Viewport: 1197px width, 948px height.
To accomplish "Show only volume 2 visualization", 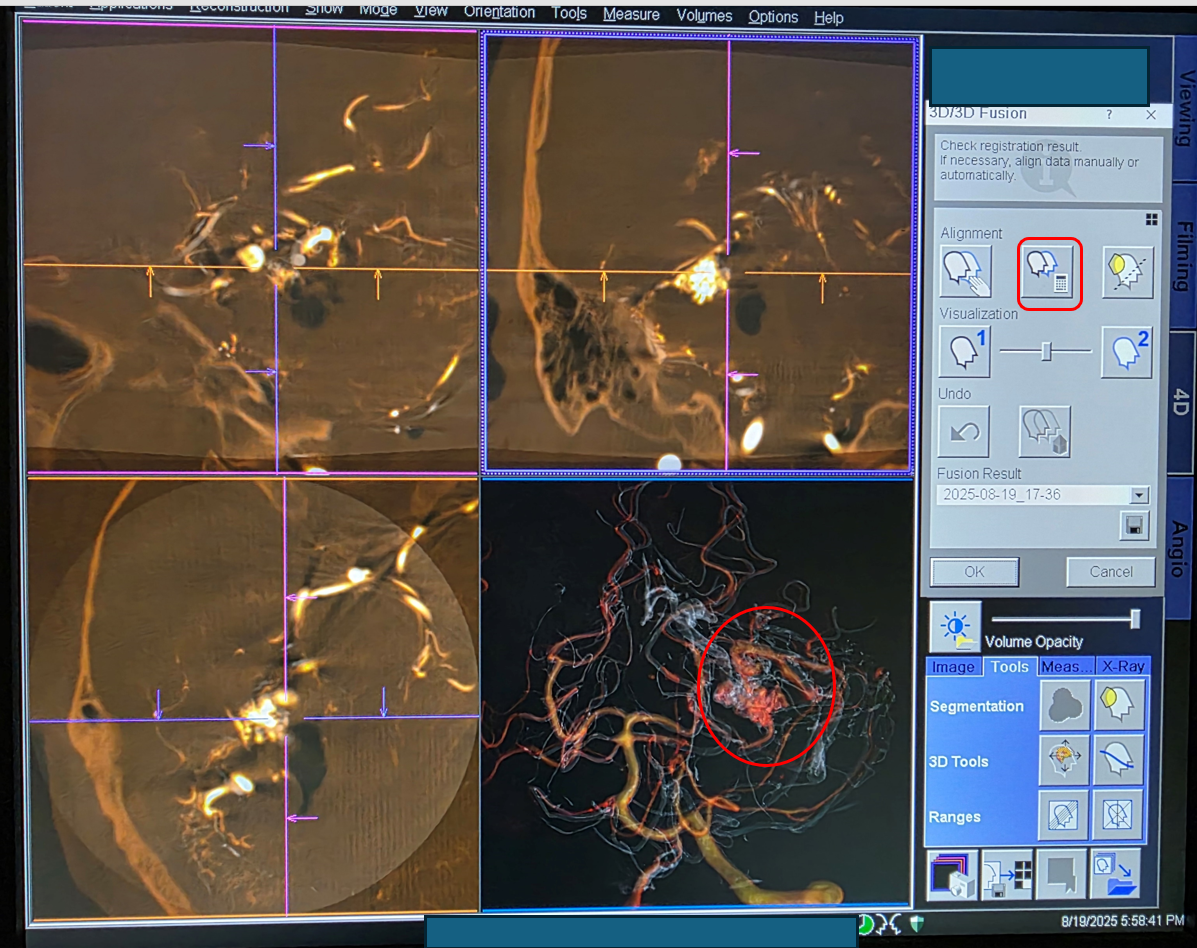I will (x=1126, y=352).
